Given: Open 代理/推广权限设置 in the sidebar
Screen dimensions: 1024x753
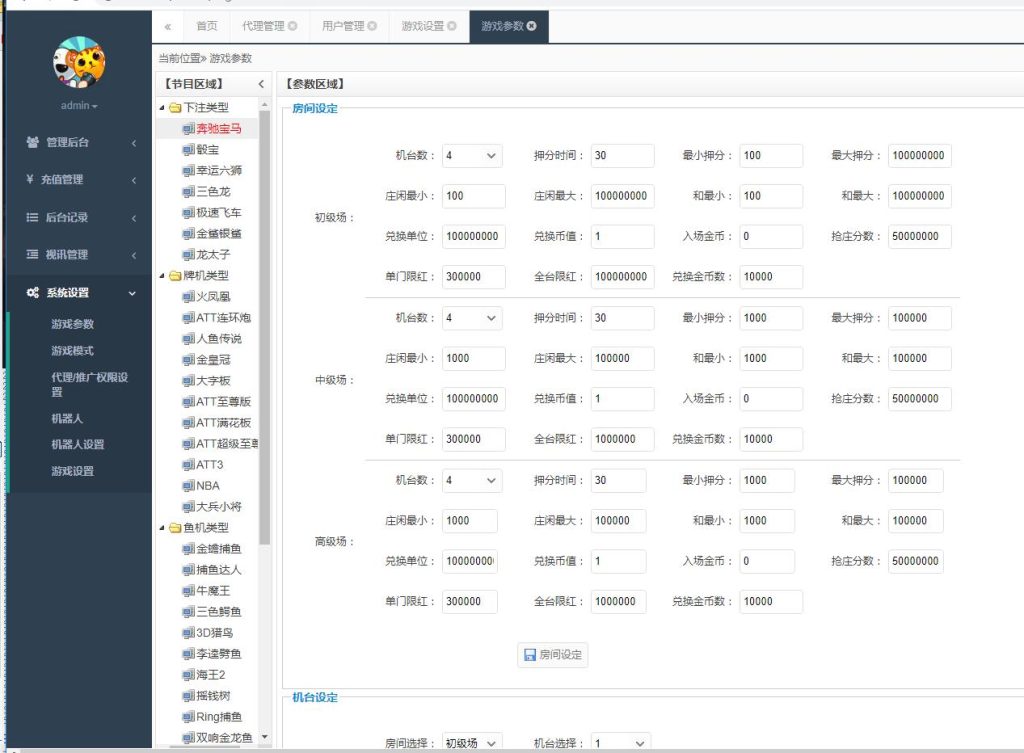Looking at the screenshot, I should (89, 384).
